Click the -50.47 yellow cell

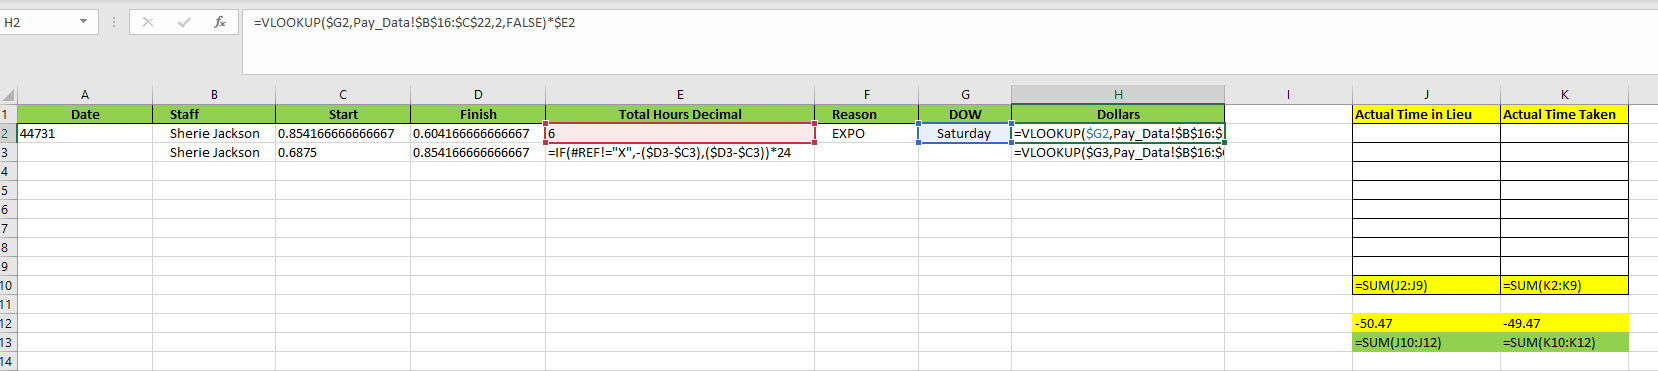coord(1426,323)
